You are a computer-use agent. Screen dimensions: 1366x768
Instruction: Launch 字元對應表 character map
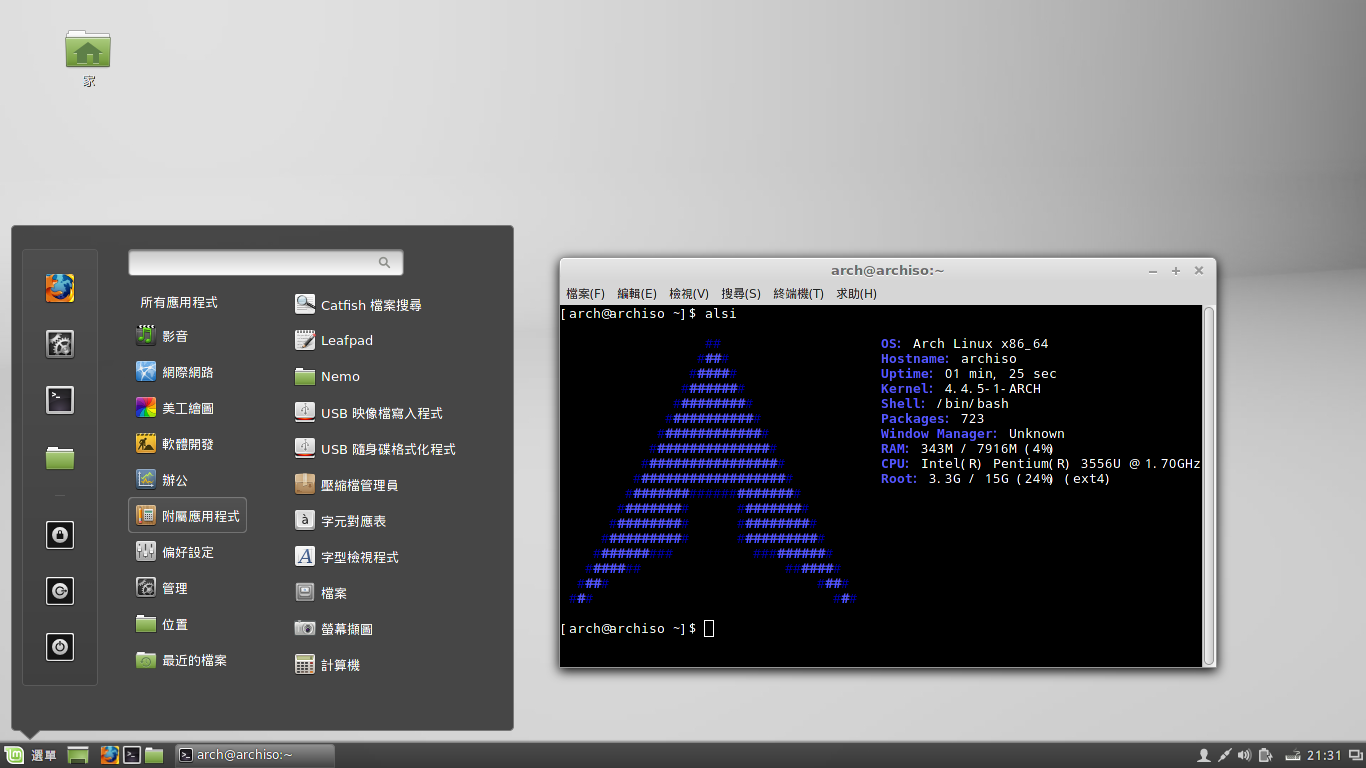[x=341, y=521]
